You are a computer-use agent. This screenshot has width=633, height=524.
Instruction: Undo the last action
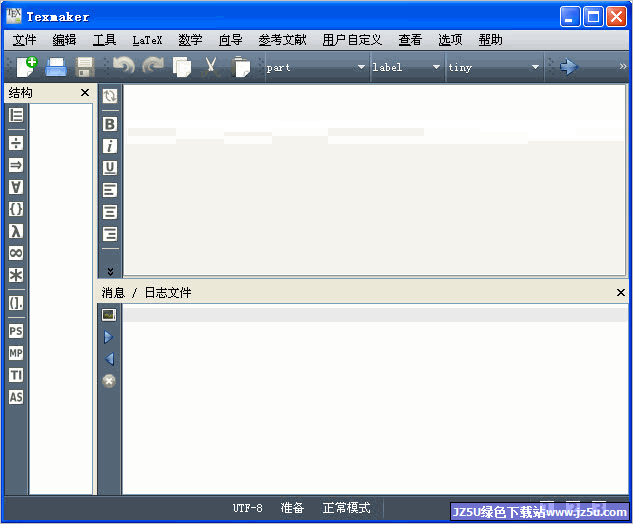[x=124, y=66]
